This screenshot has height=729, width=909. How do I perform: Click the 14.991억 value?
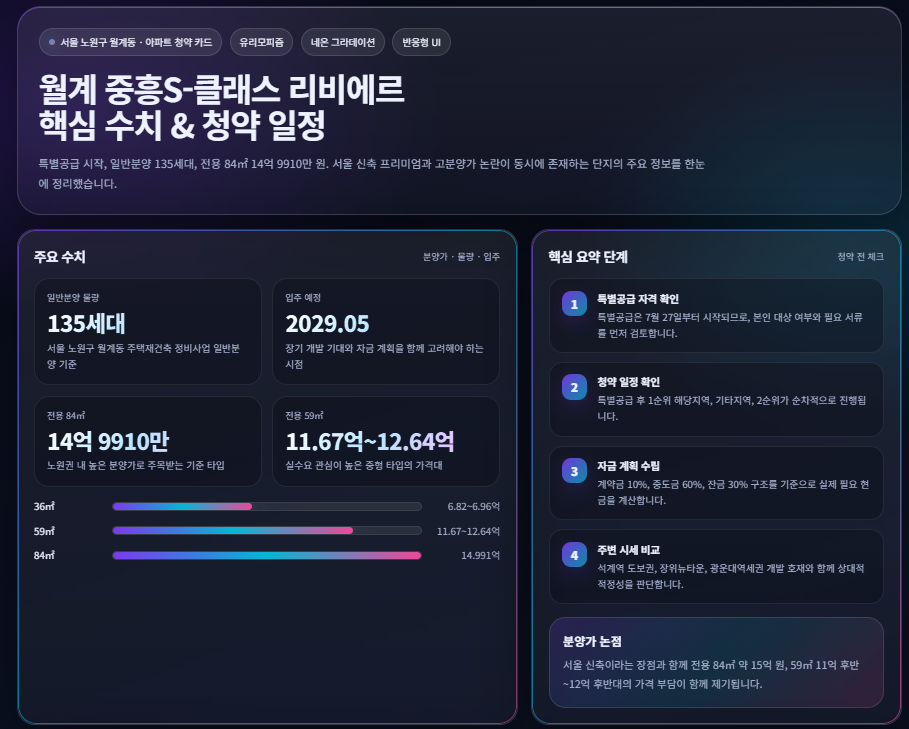pos(480,555)
